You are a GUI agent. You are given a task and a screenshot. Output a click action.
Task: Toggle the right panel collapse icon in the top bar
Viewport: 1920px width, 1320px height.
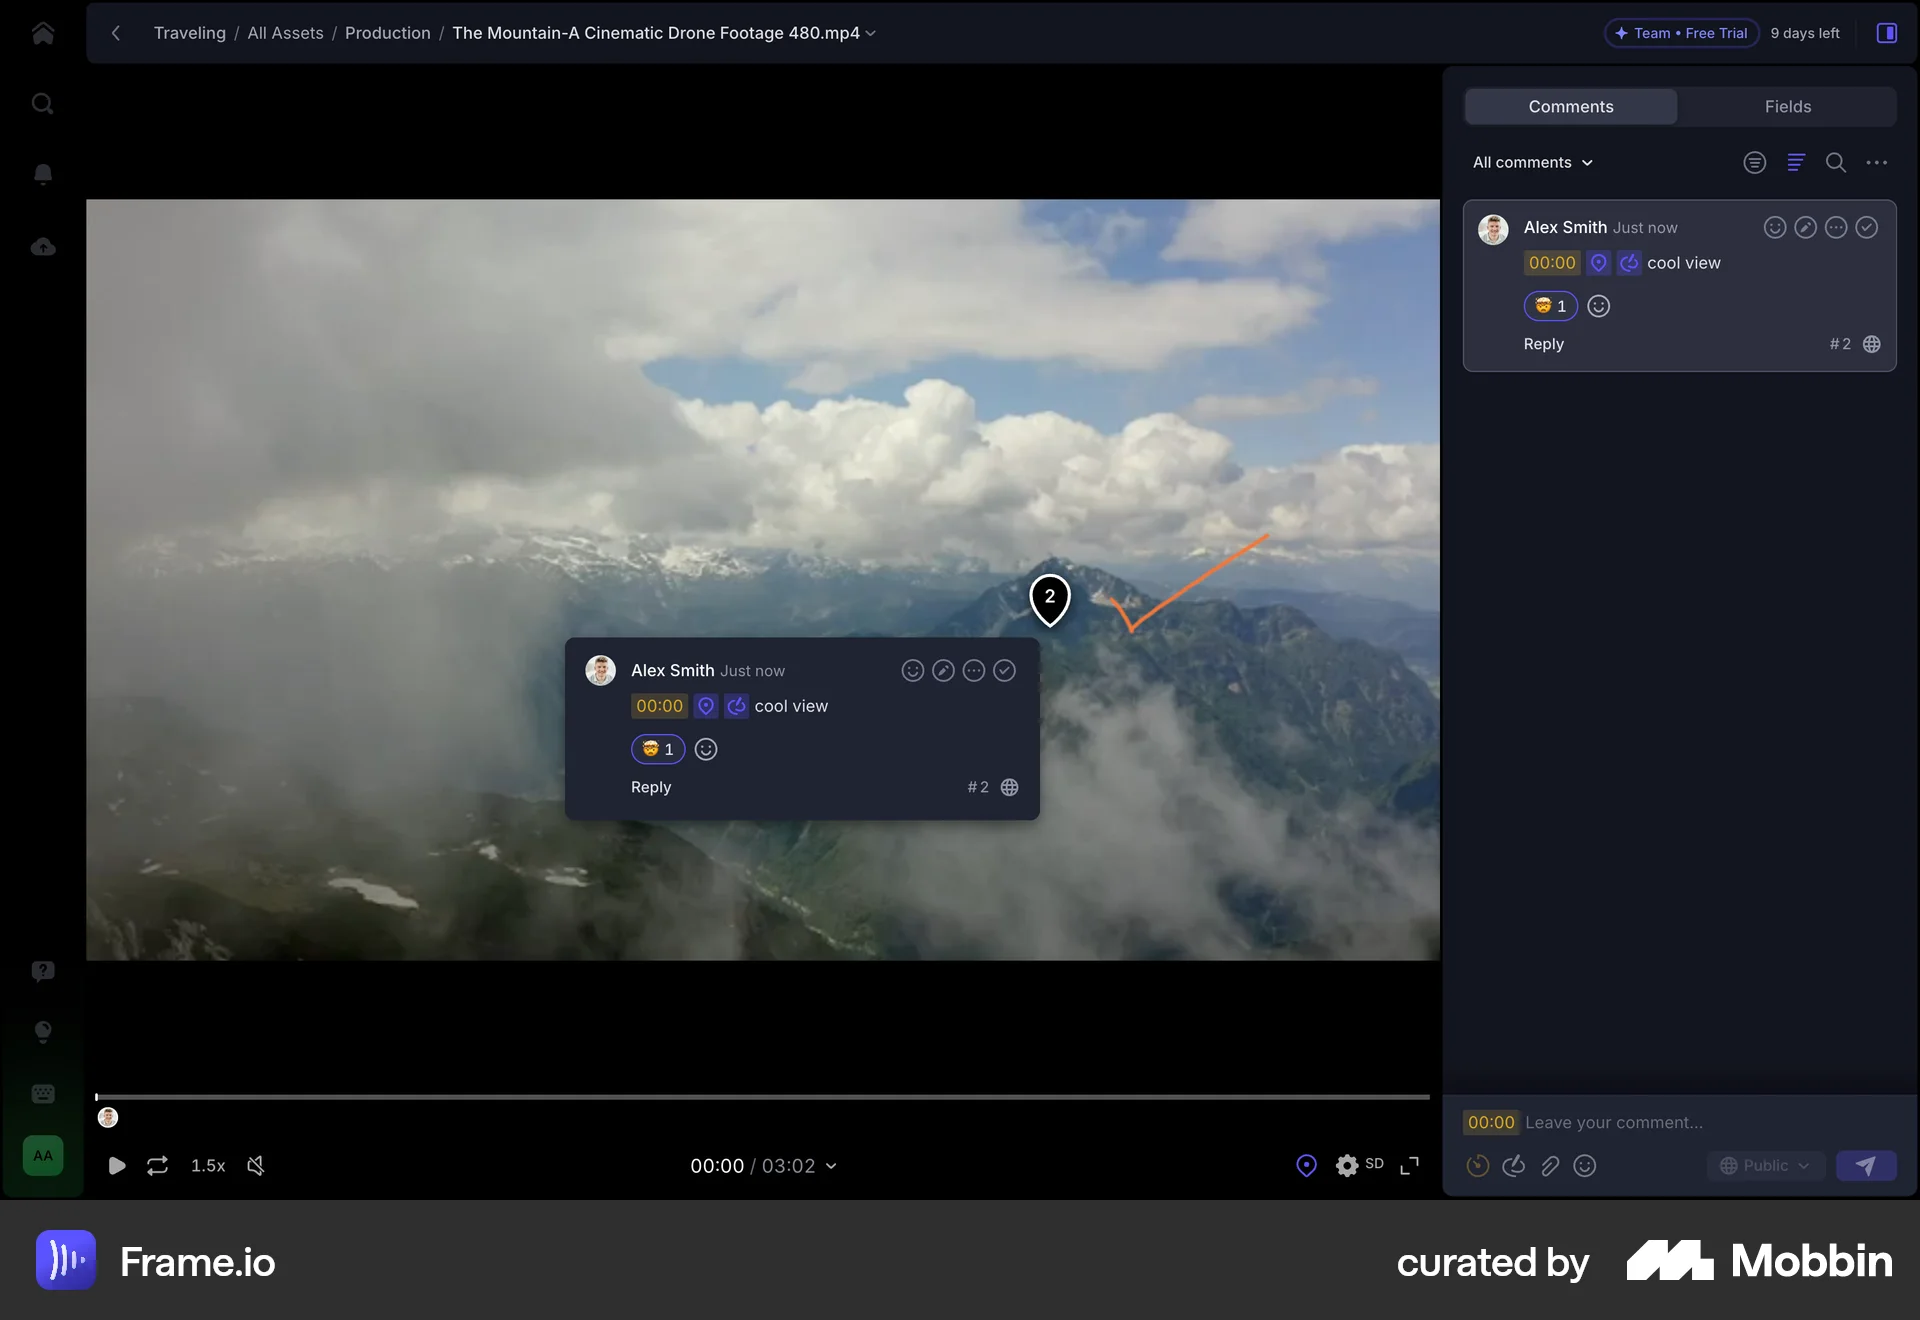point(1887,33)
